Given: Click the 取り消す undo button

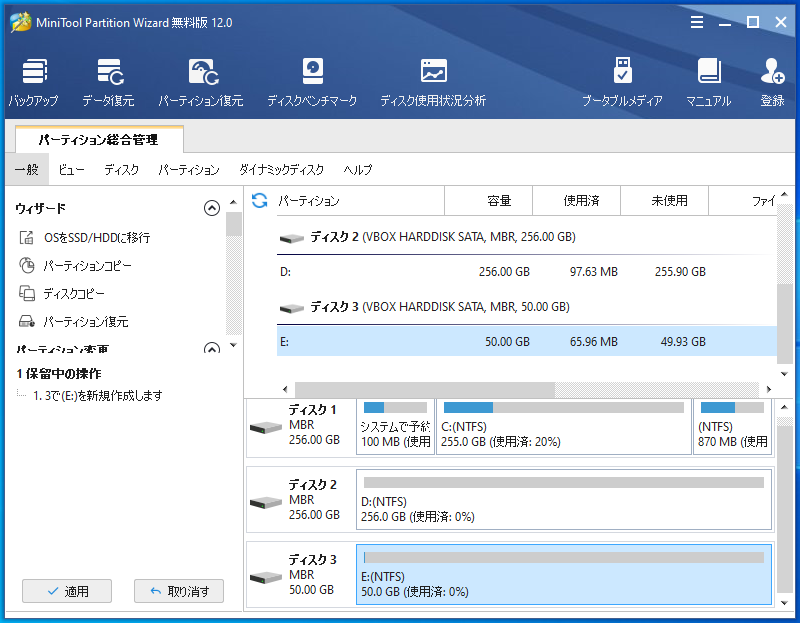Looking at the screenshot, I should 179,591.
